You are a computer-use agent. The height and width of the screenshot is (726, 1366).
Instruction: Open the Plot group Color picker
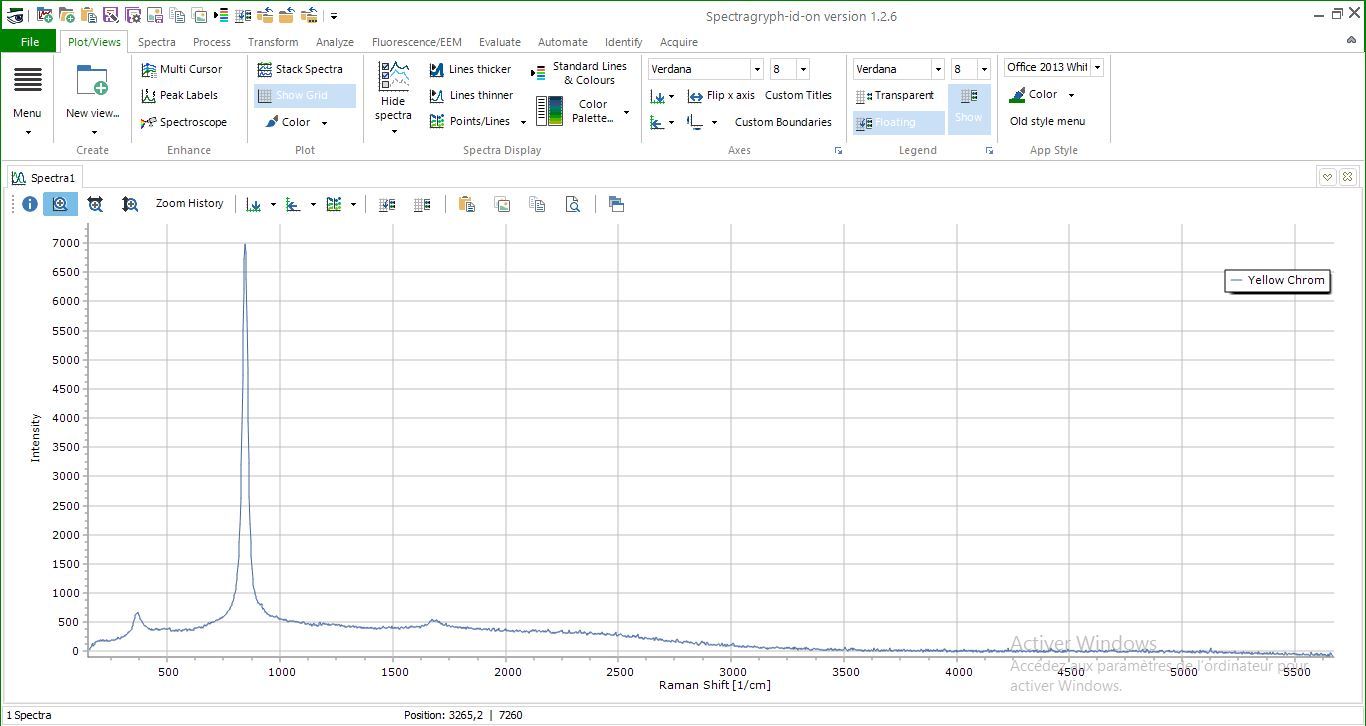pyautogui.click(x=296, y=122)
